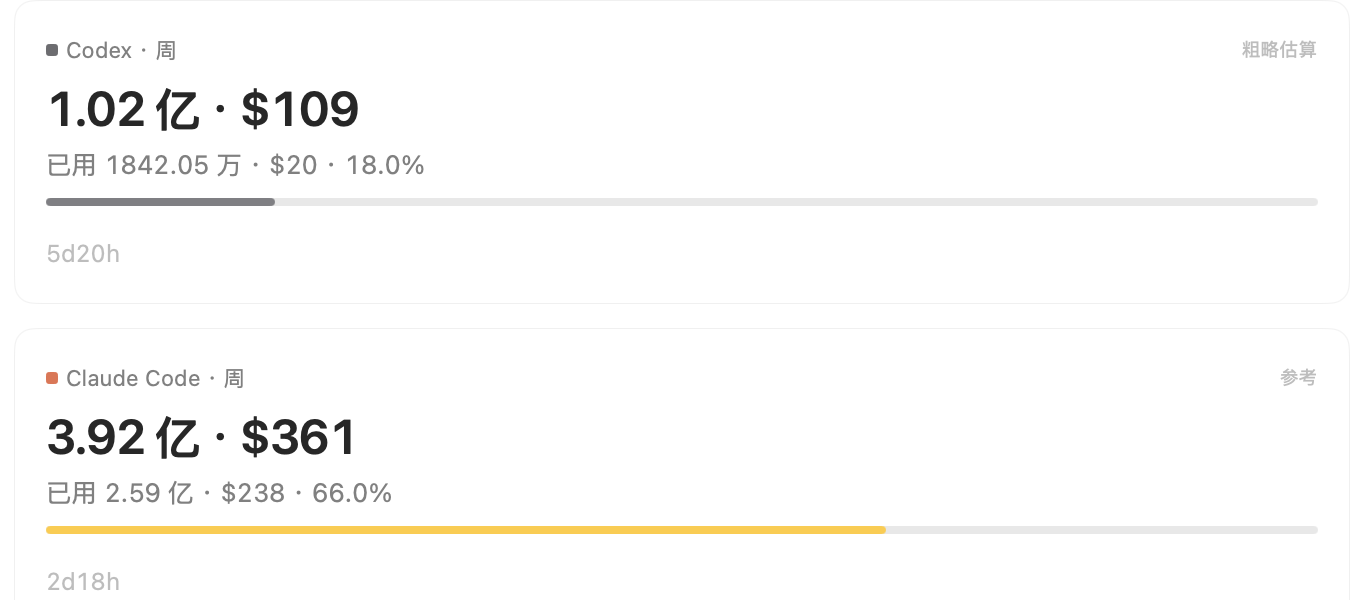Screen dimensions: 1358x600
Task: Click the $238 spent amount in Claude Code card
Action: [x=253, y=493]
